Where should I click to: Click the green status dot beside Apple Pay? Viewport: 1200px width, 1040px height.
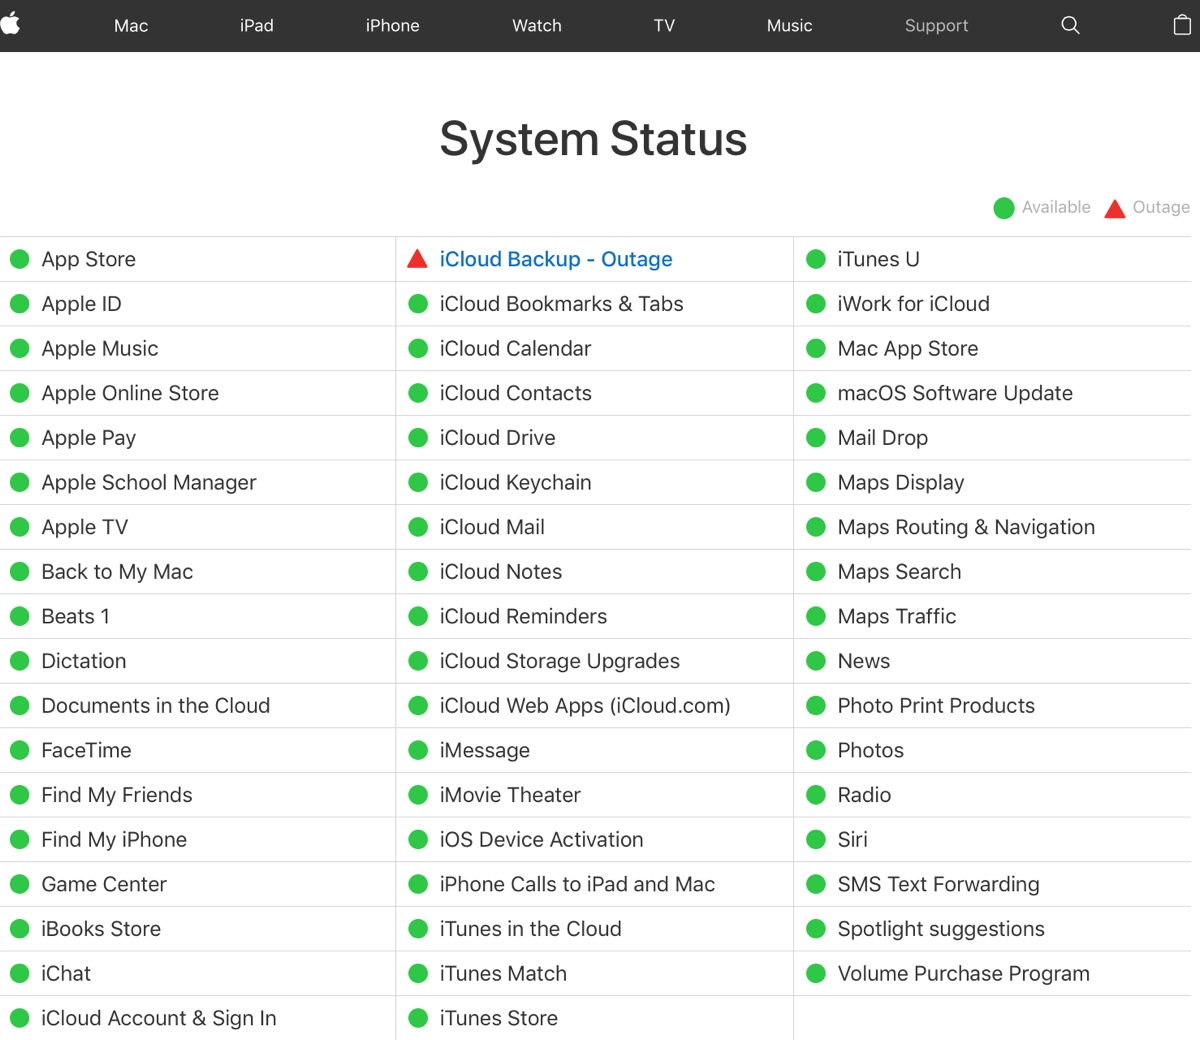tap(19, 437)
